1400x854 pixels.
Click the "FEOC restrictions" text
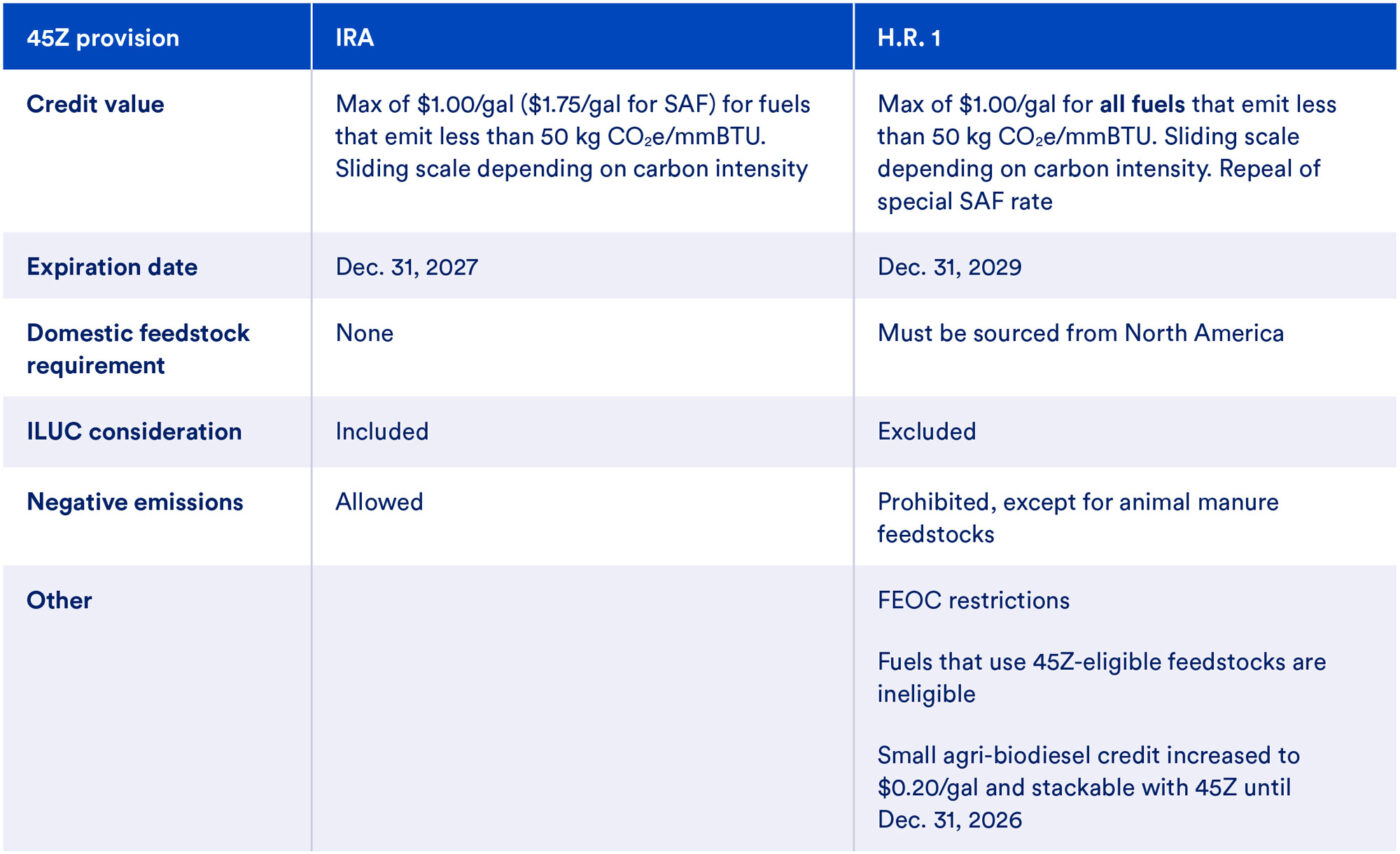[x=973, y=600]
